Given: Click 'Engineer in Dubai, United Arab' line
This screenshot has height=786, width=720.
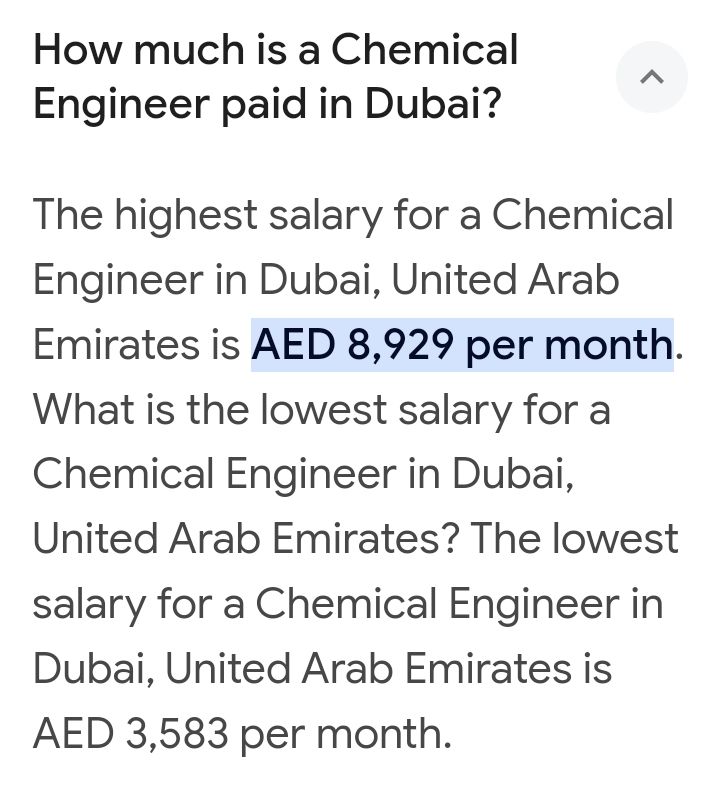Looking at the screenshot, I should [326, 280].
